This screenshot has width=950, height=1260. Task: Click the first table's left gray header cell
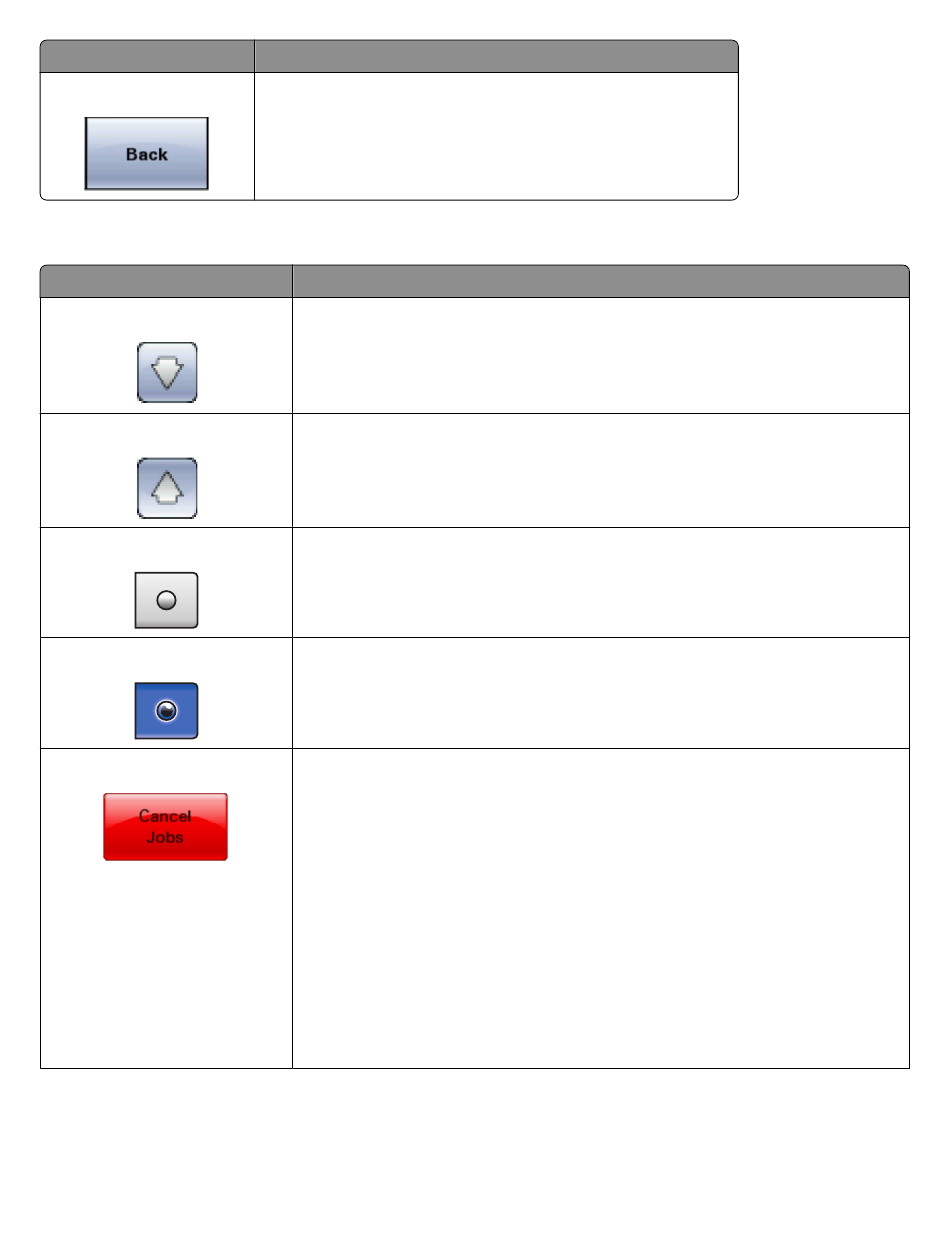tap(147, 56)
